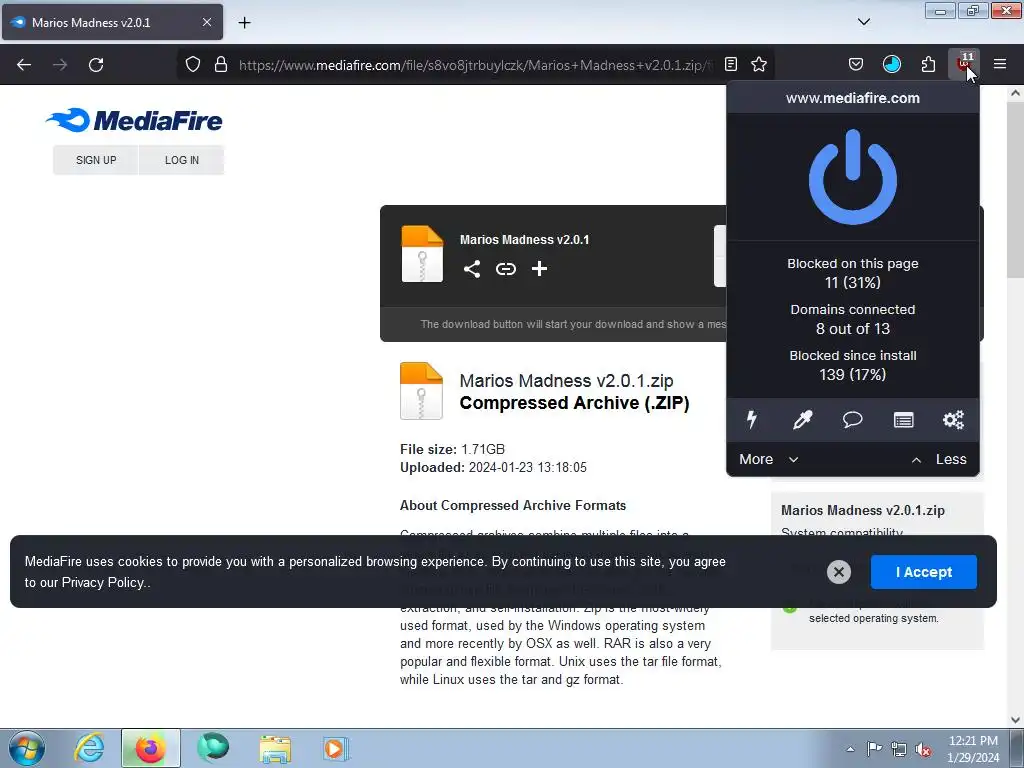Click Firefox icon in taskbar

150,748
